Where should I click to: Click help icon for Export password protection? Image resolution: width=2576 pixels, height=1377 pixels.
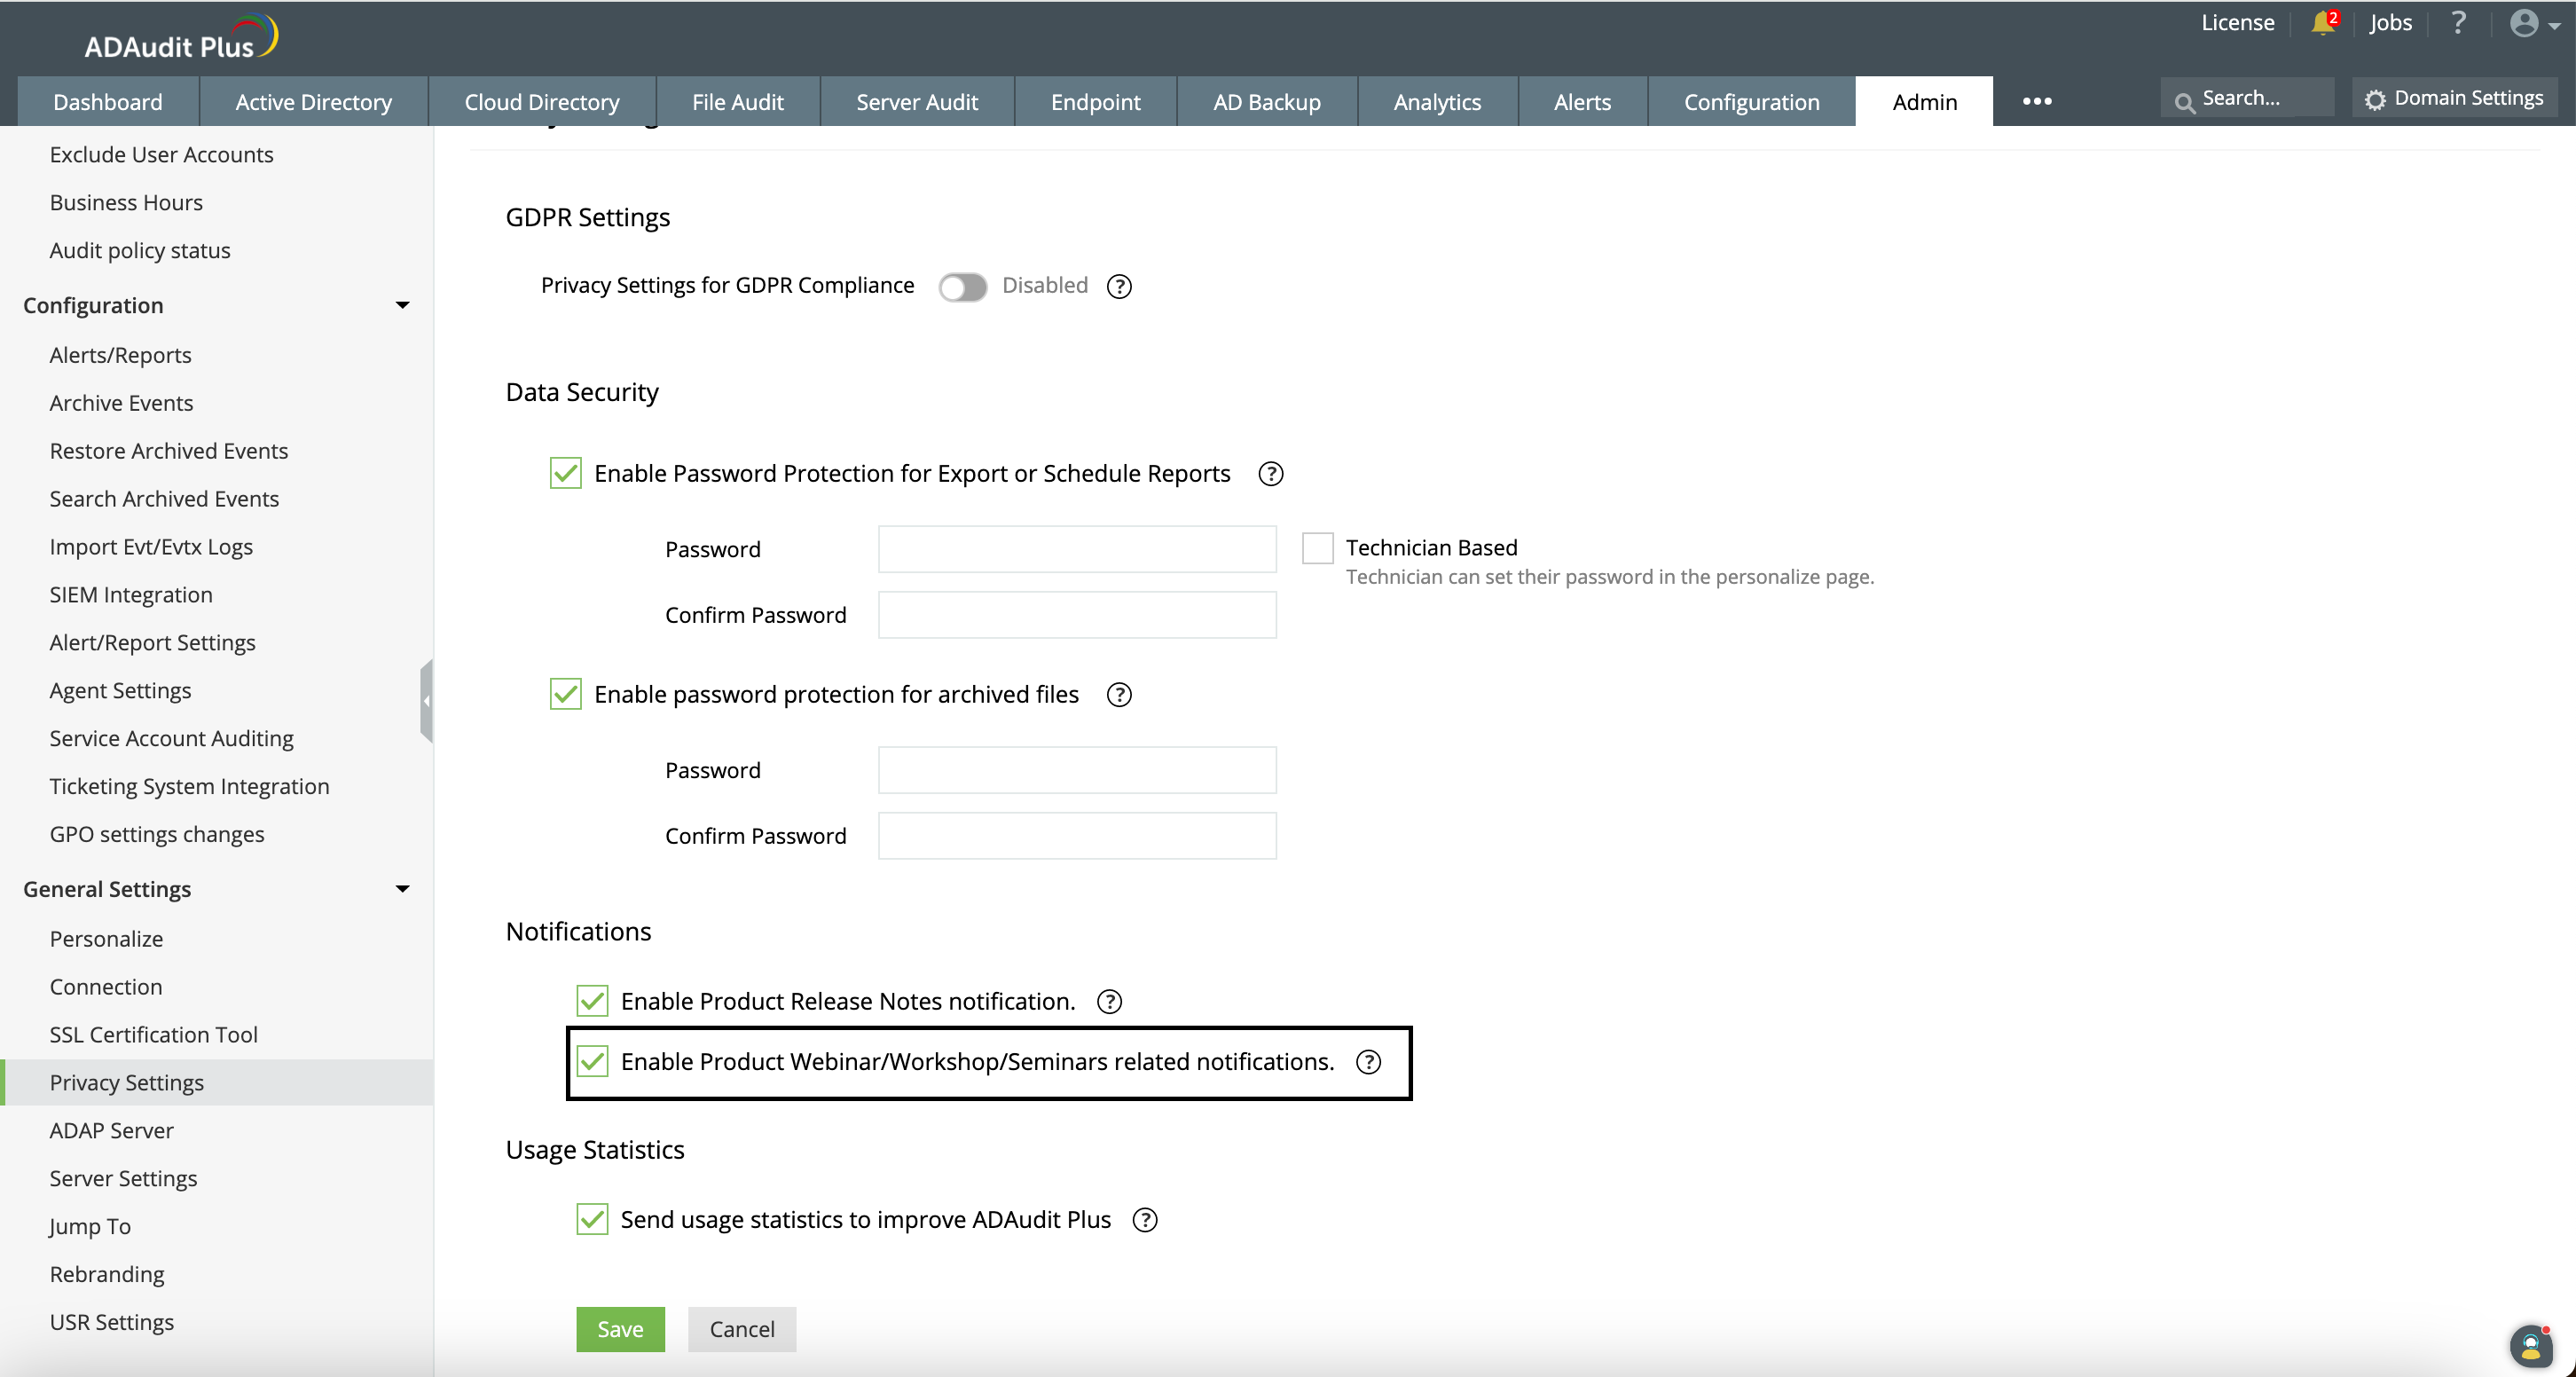[1270, 474]
